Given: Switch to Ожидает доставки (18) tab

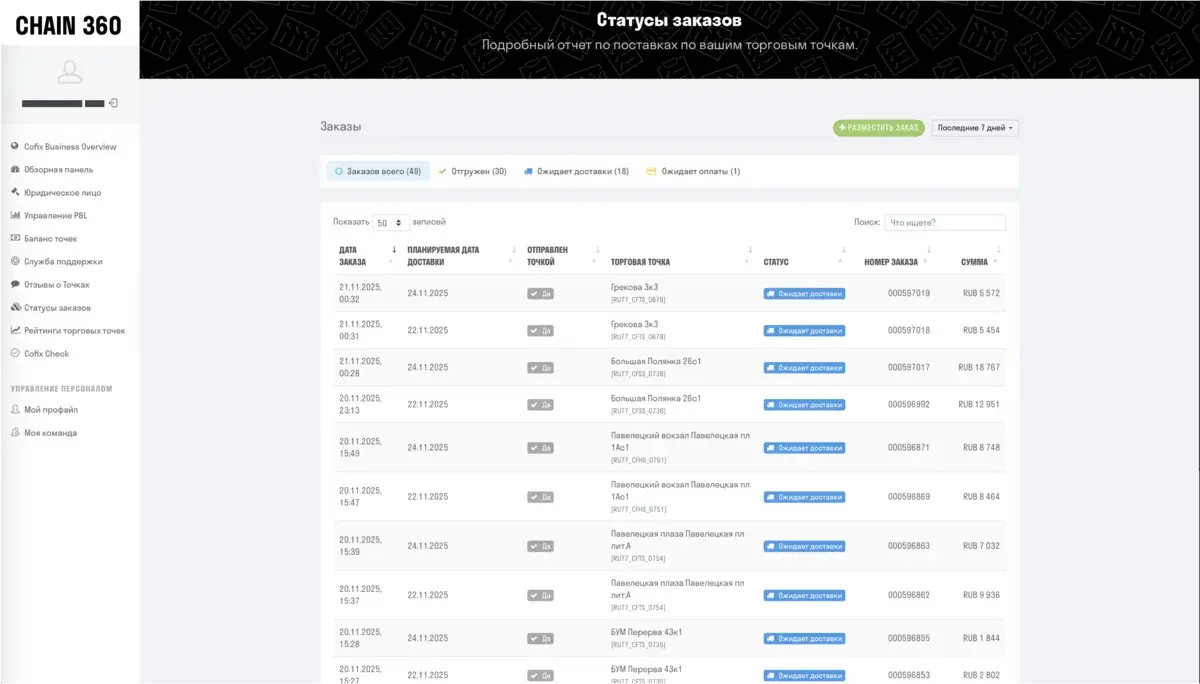Looking at the screenshot, I should 576,172.
